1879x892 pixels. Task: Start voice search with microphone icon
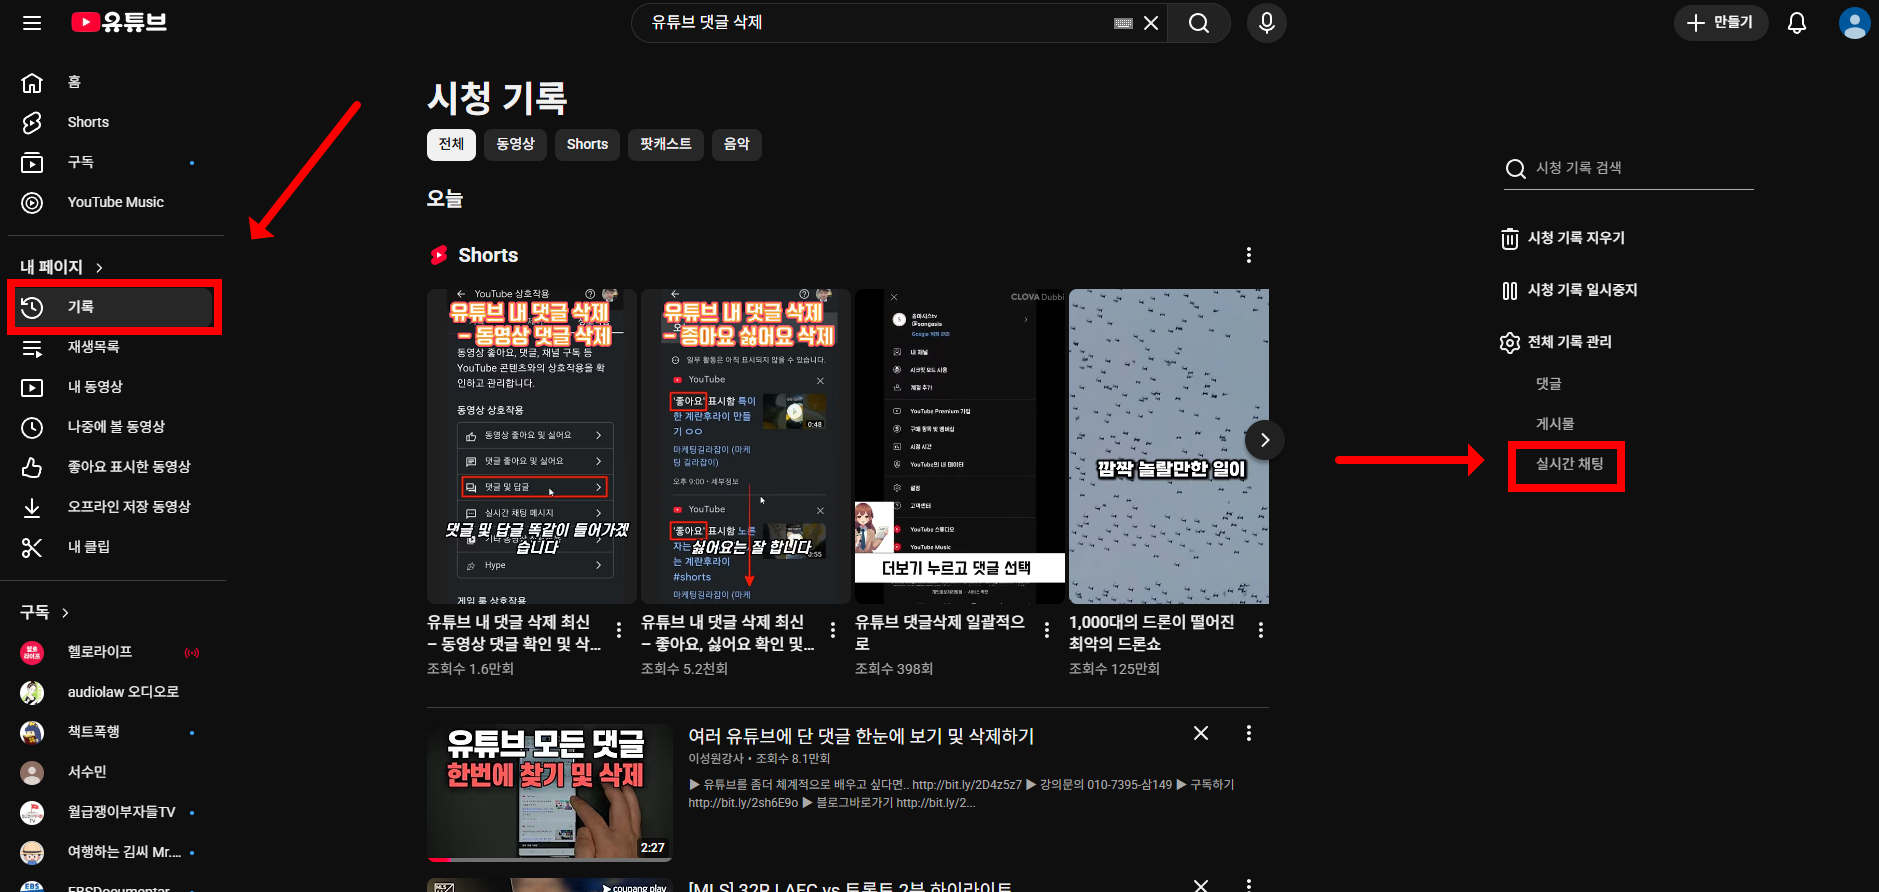[1266, 23]
